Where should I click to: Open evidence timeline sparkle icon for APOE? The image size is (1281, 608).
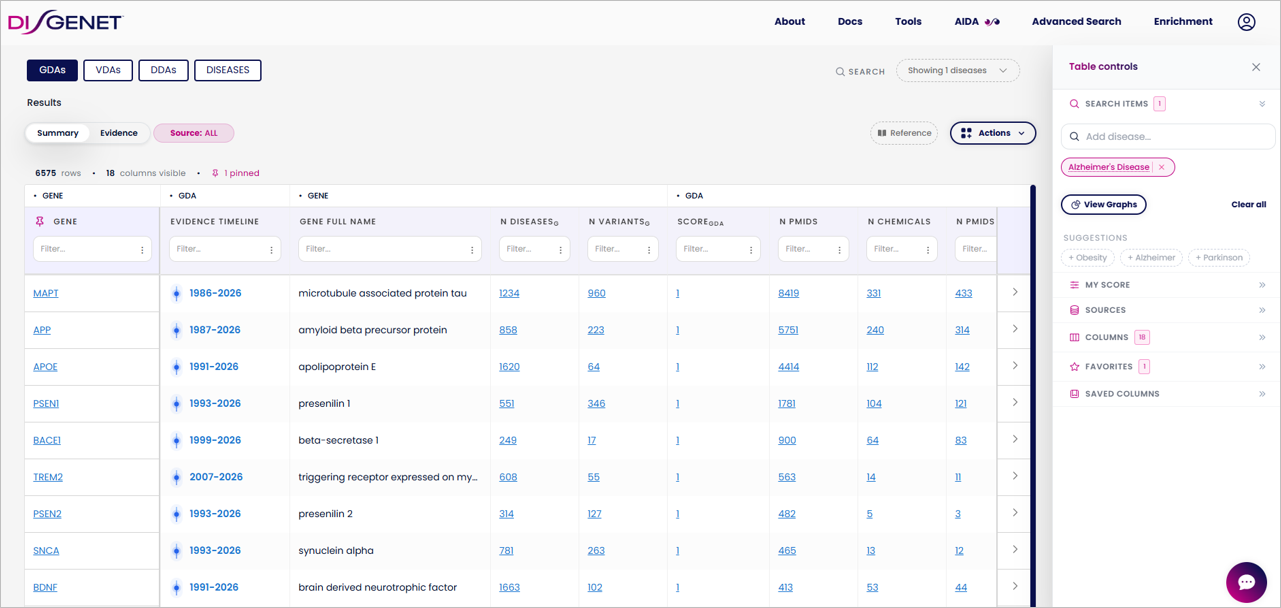click(177, 367)
